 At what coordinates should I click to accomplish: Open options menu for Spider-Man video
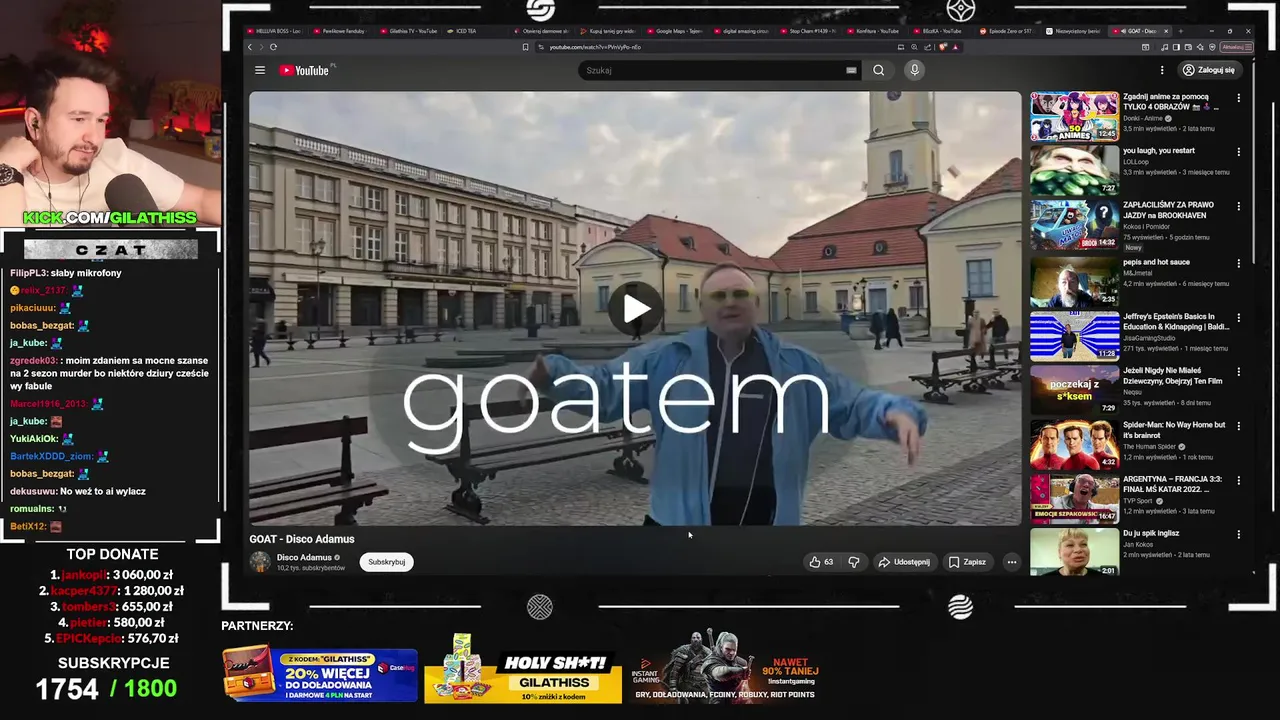click(1238, 426)
